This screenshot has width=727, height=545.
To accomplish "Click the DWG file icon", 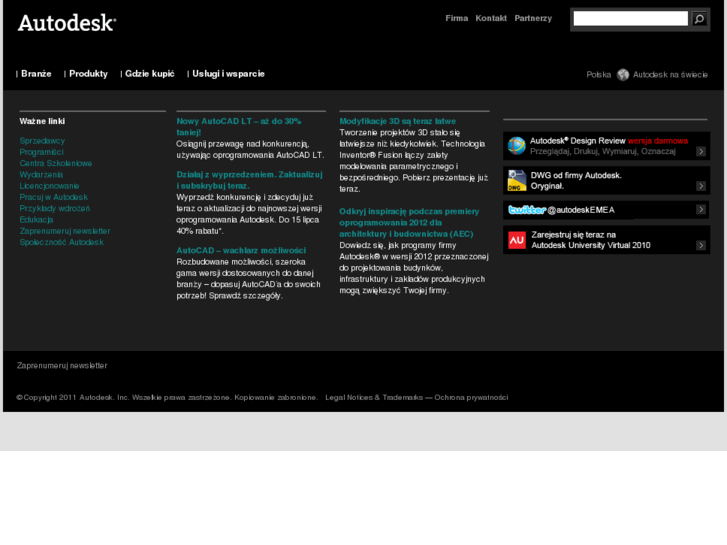I will (517, 180).
